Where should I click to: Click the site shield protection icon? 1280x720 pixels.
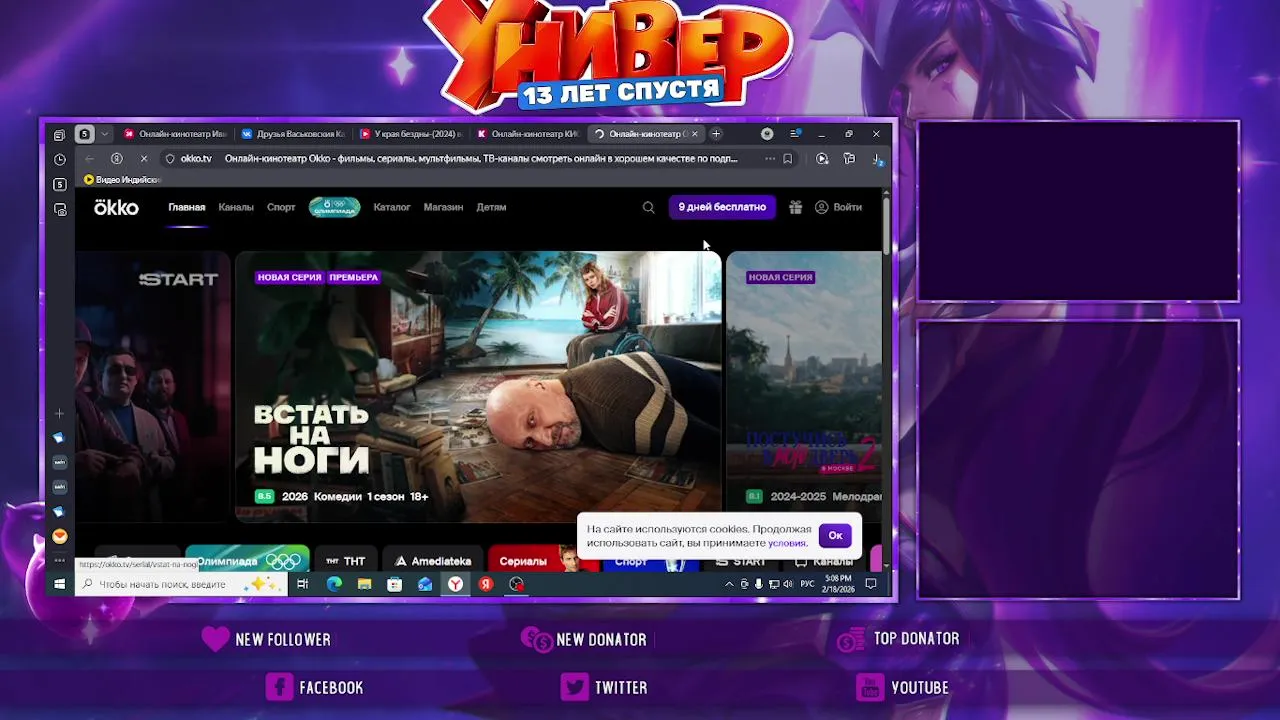tap(169, 158)
